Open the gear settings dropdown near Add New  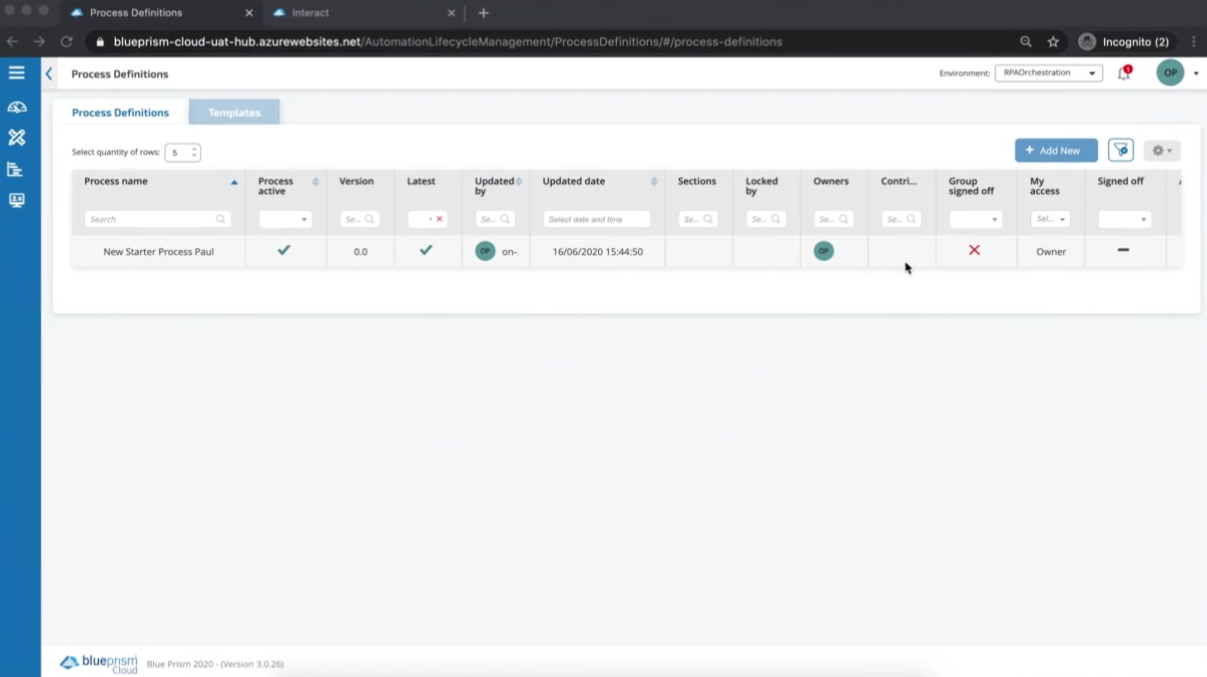1161,150
